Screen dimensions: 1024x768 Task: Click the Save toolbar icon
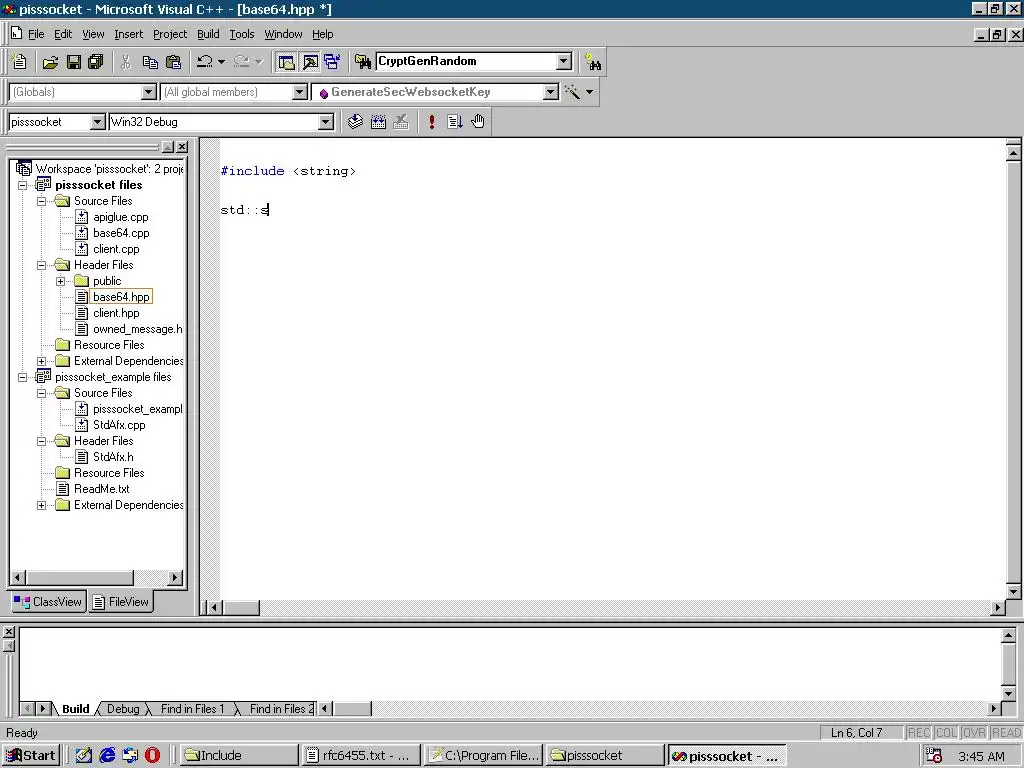(74, 62)
